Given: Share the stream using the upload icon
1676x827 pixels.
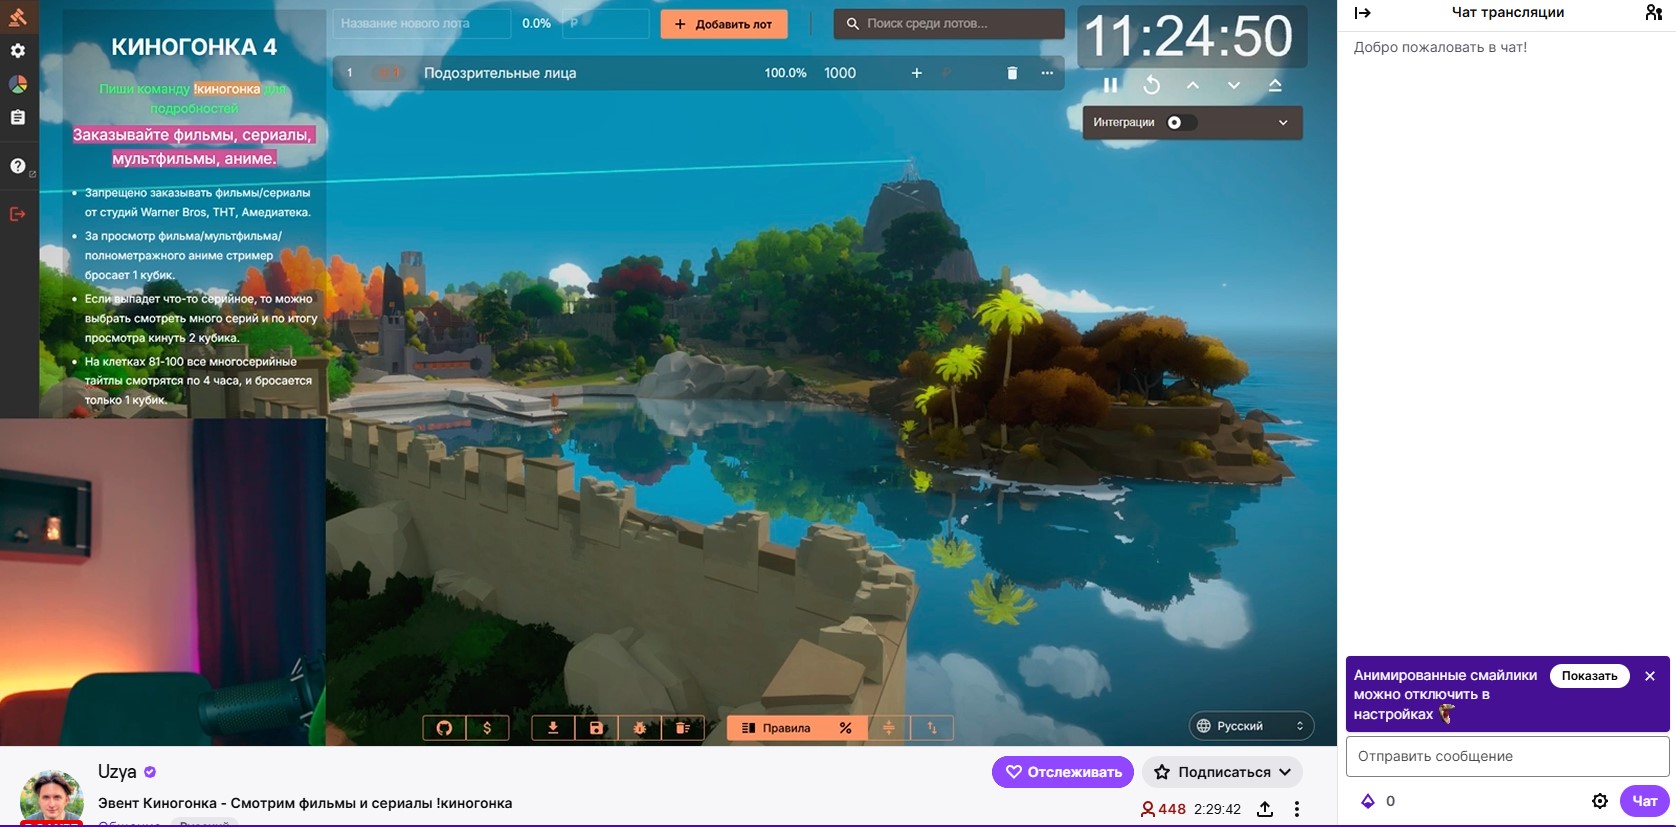Looking at the screenshot, I should point(1265,809).
